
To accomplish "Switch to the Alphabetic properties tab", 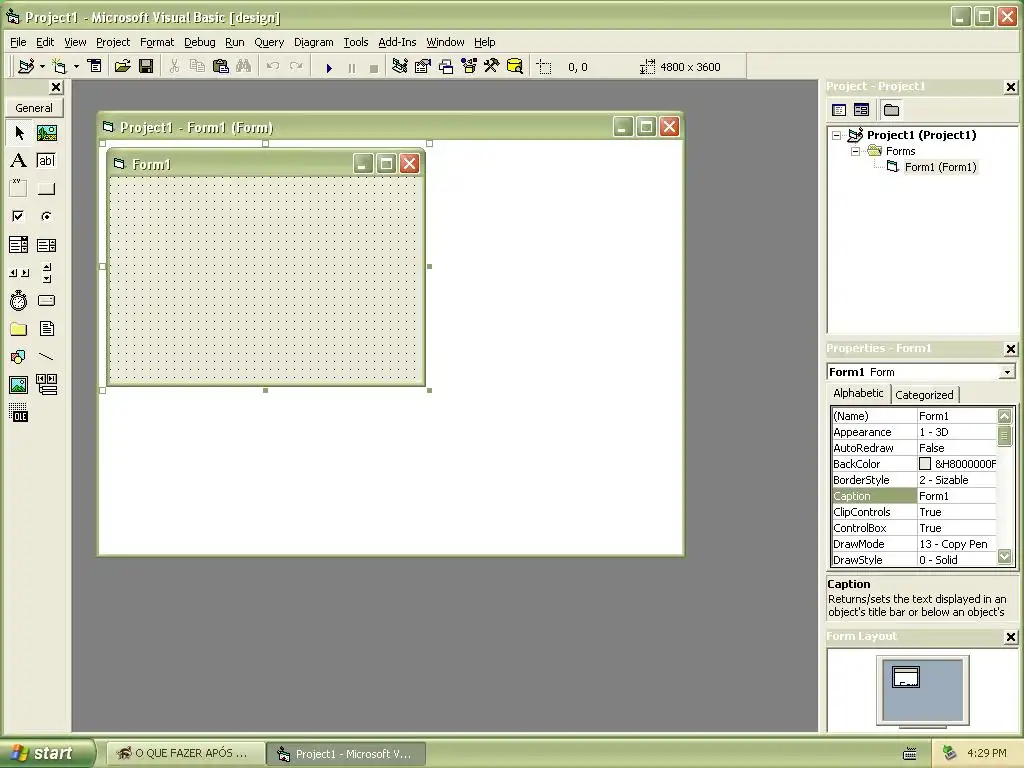I will click(x=858, y=393).
